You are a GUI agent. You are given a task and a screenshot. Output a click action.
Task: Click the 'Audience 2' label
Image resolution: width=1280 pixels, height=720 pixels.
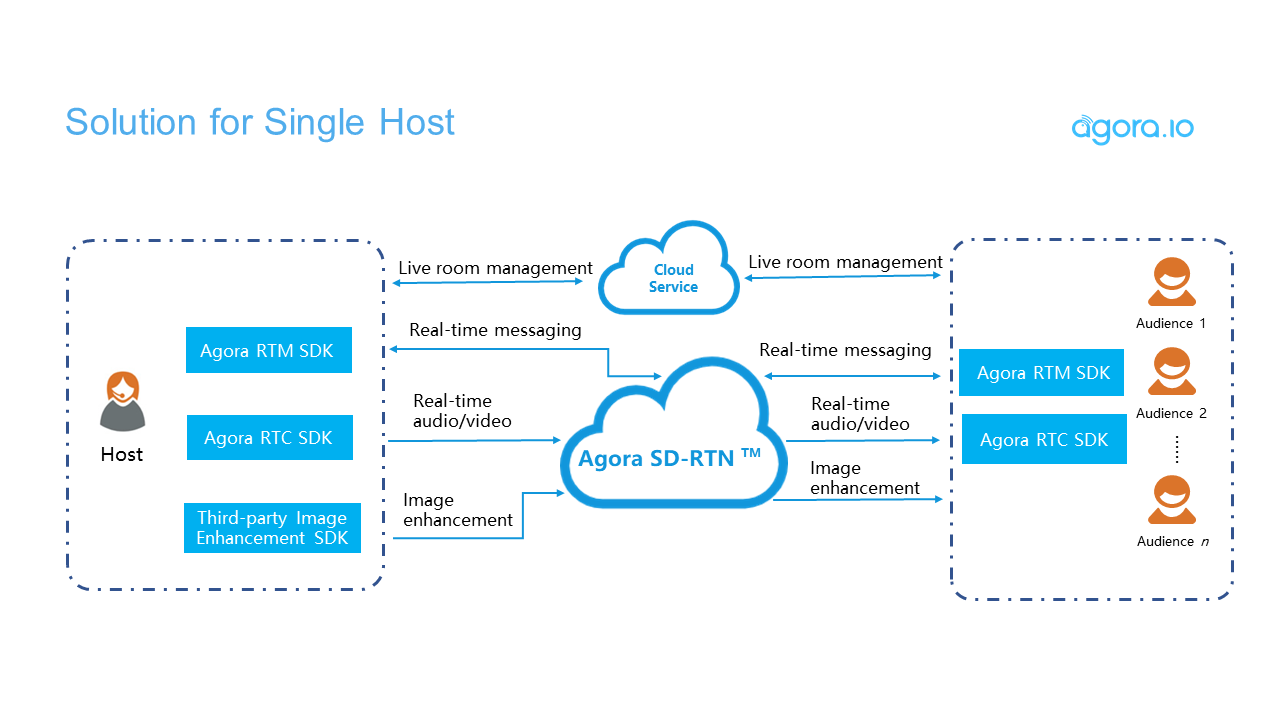[x=1171, y=413]
